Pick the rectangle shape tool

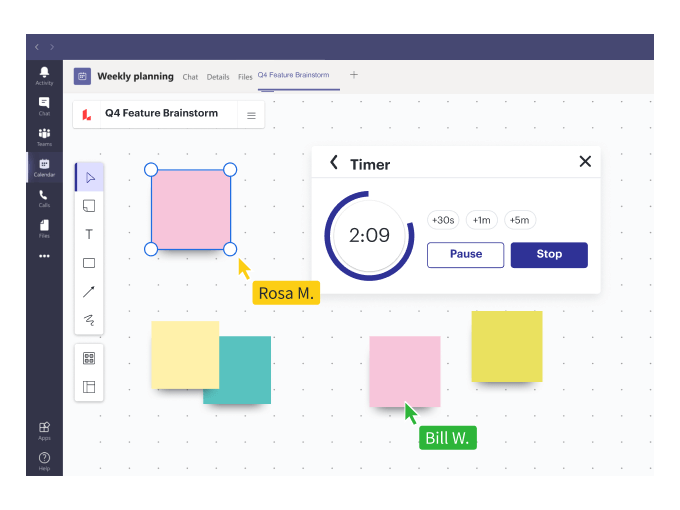tap(89, 264)
